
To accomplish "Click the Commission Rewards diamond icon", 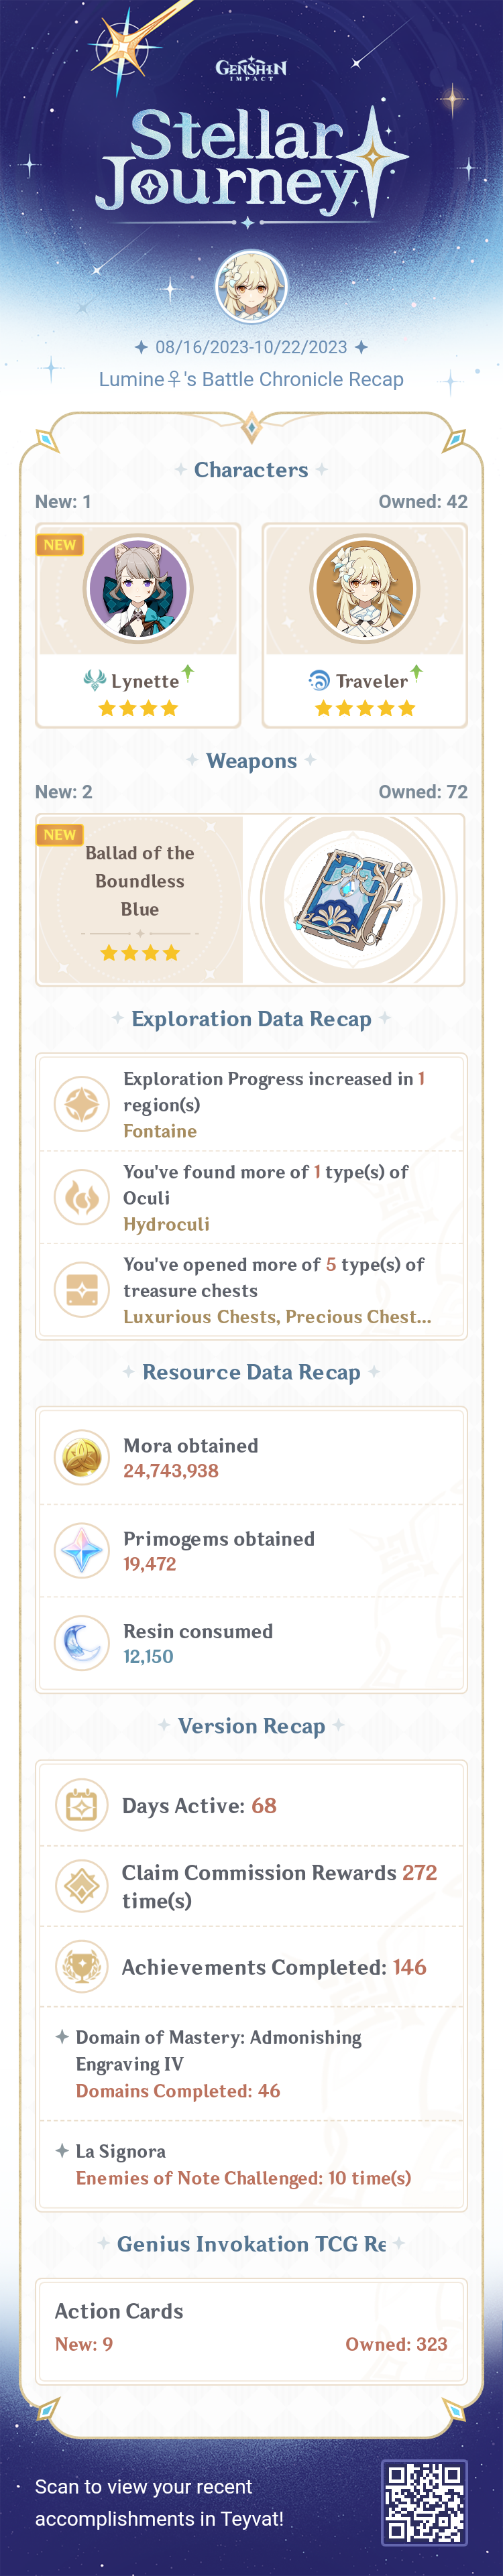I will 81,1885.
